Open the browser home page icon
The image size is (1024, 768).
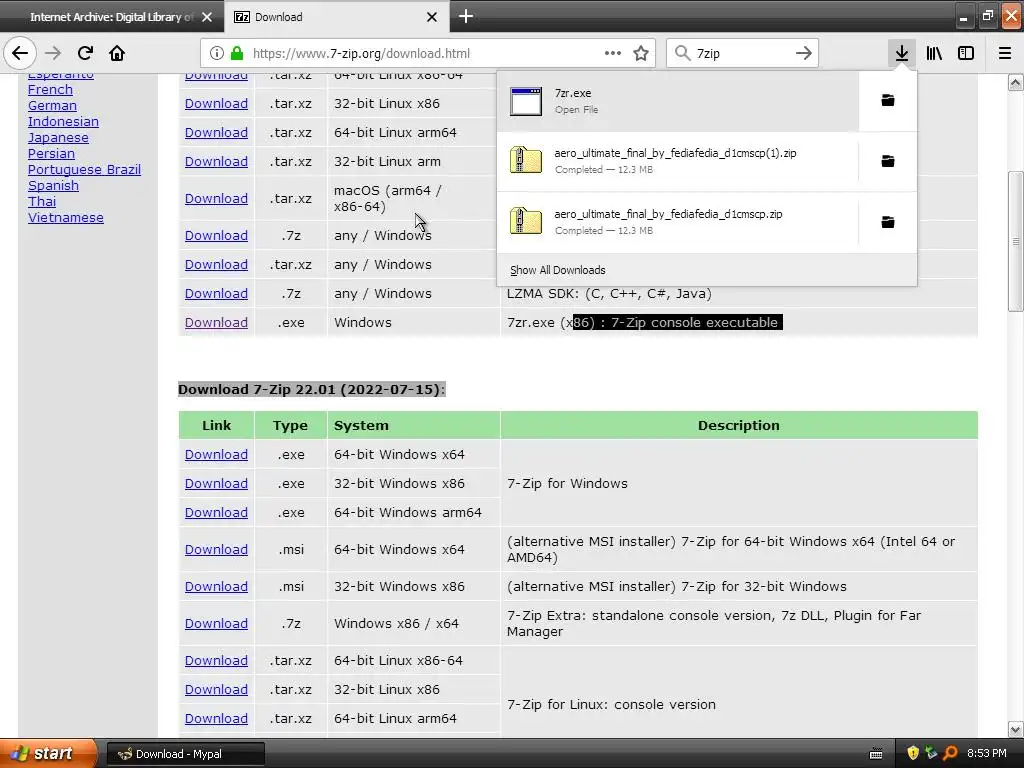pyautogui.click(x=117, y=53)
